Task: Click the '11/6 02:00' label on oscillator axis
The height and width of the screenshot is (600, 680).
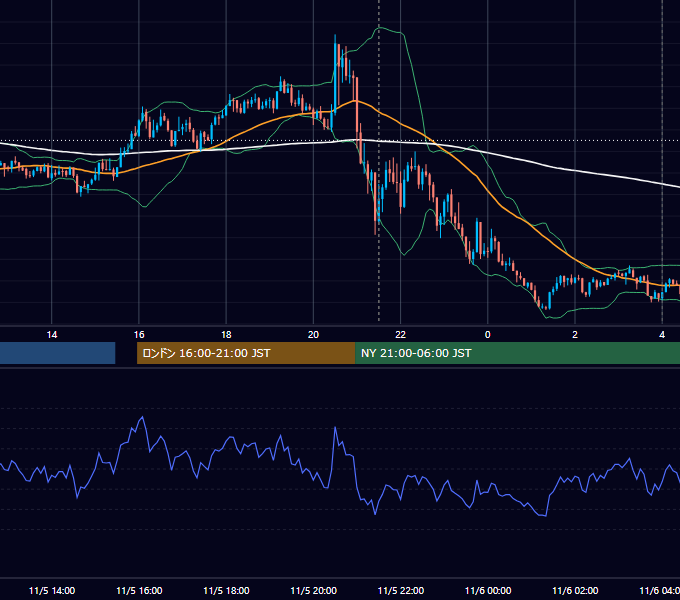Action: tap(575, 591)
